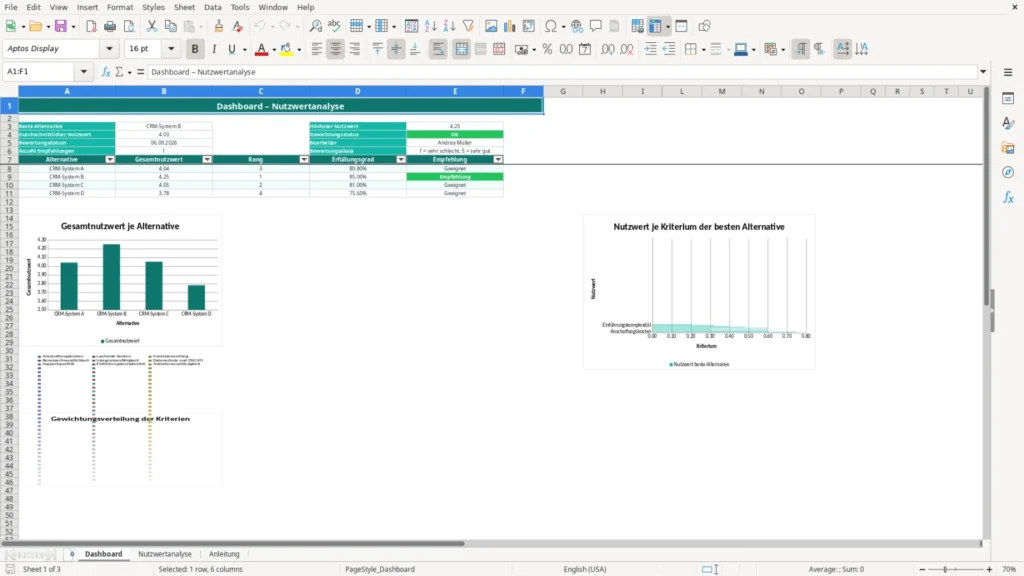
Task: Insert special character Omega icon
Action: (551, 26)
